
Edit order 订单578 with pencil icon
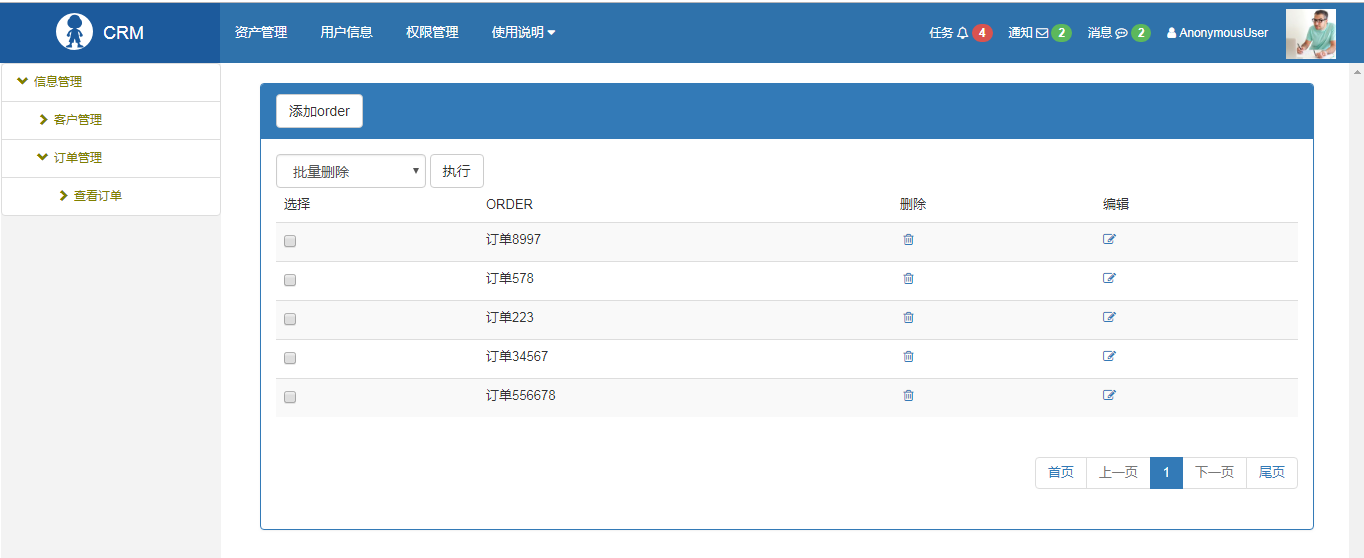[x=1109, y=278]
